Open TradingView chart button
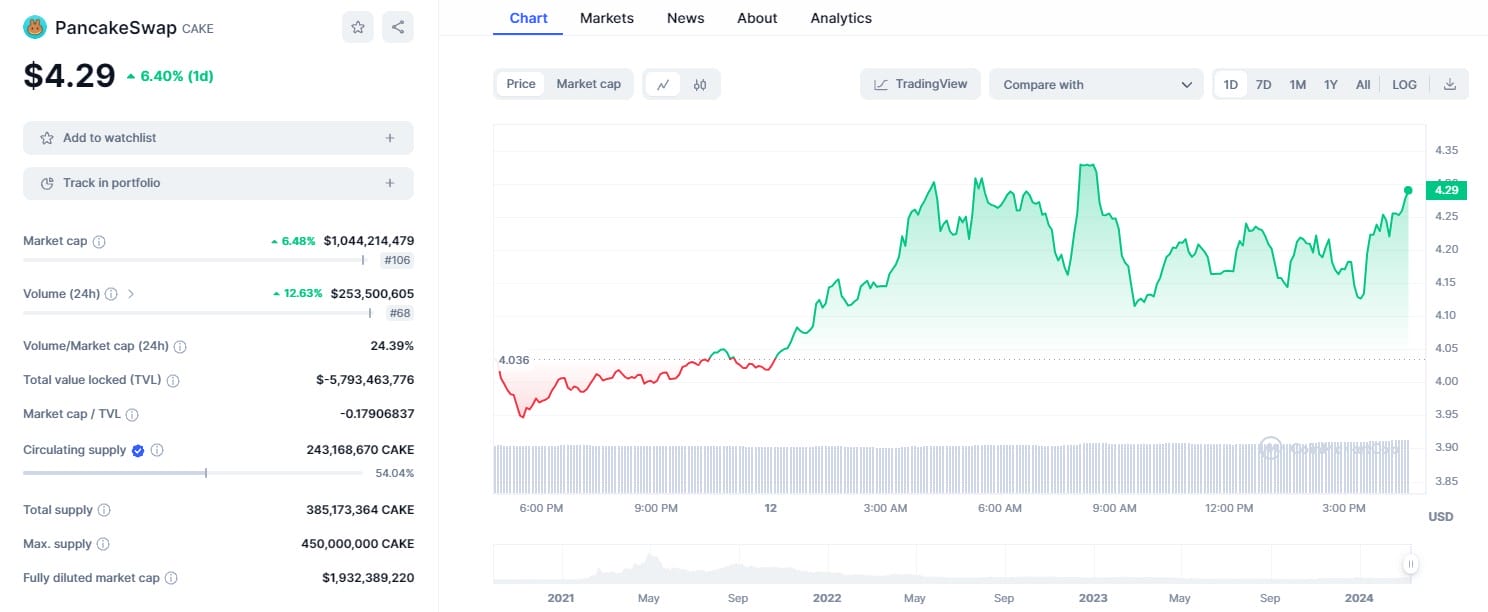The height and width of the screenshot is (612, 1488). point(920,84)
